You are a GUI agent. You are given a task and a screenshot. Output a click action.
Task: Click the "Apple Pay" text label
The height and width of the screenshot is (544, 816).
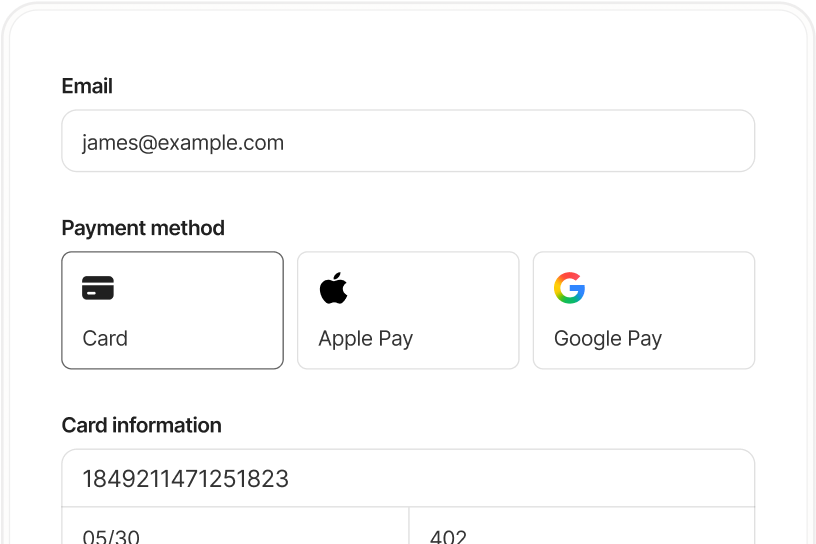point(365,338)
